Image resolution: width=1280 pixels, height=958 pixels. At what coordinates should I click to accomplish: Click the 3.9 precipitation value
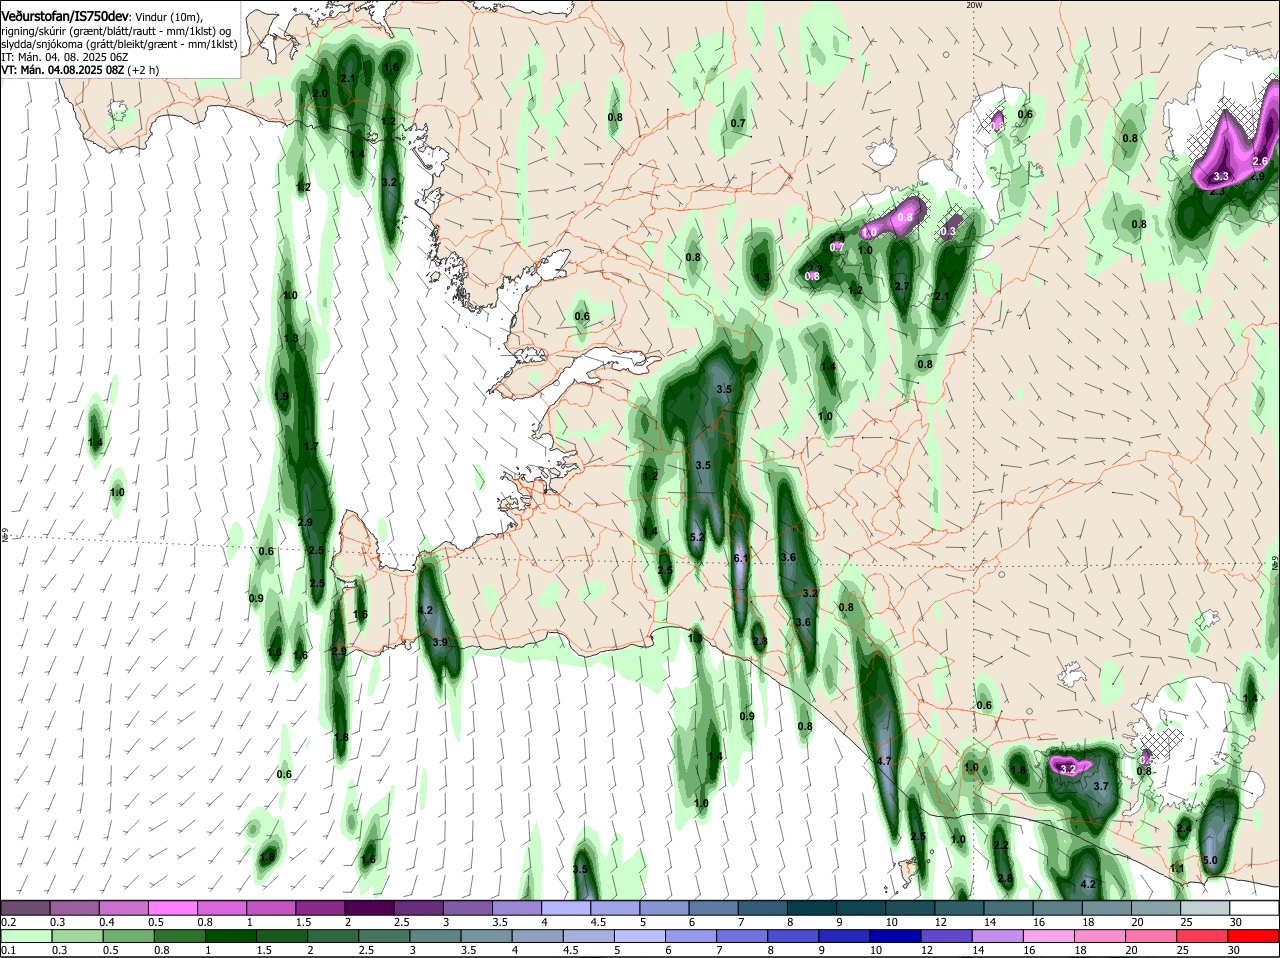(x=439, y=642)
